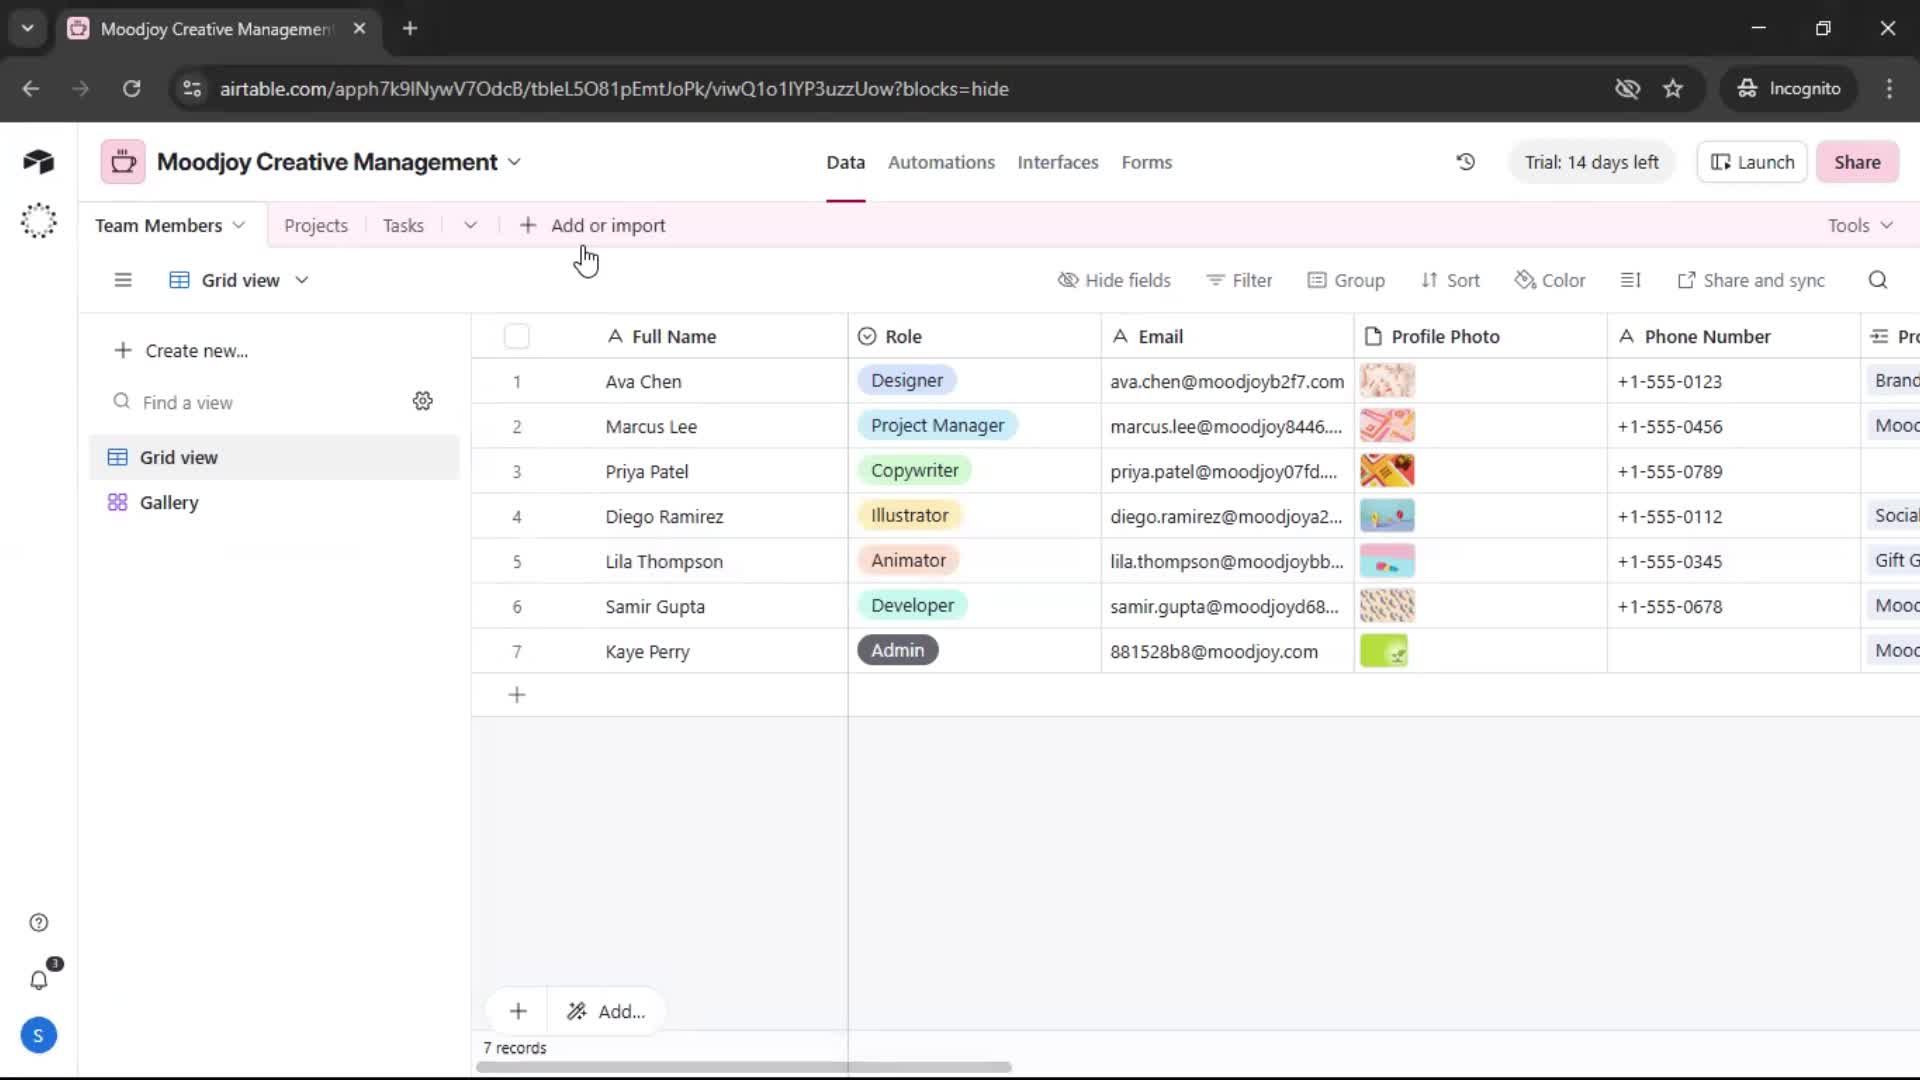Image resolution: width=1920 pixels, height=1080 pixels.
Task: Reload the page in the browser
Action: point(131,89)
